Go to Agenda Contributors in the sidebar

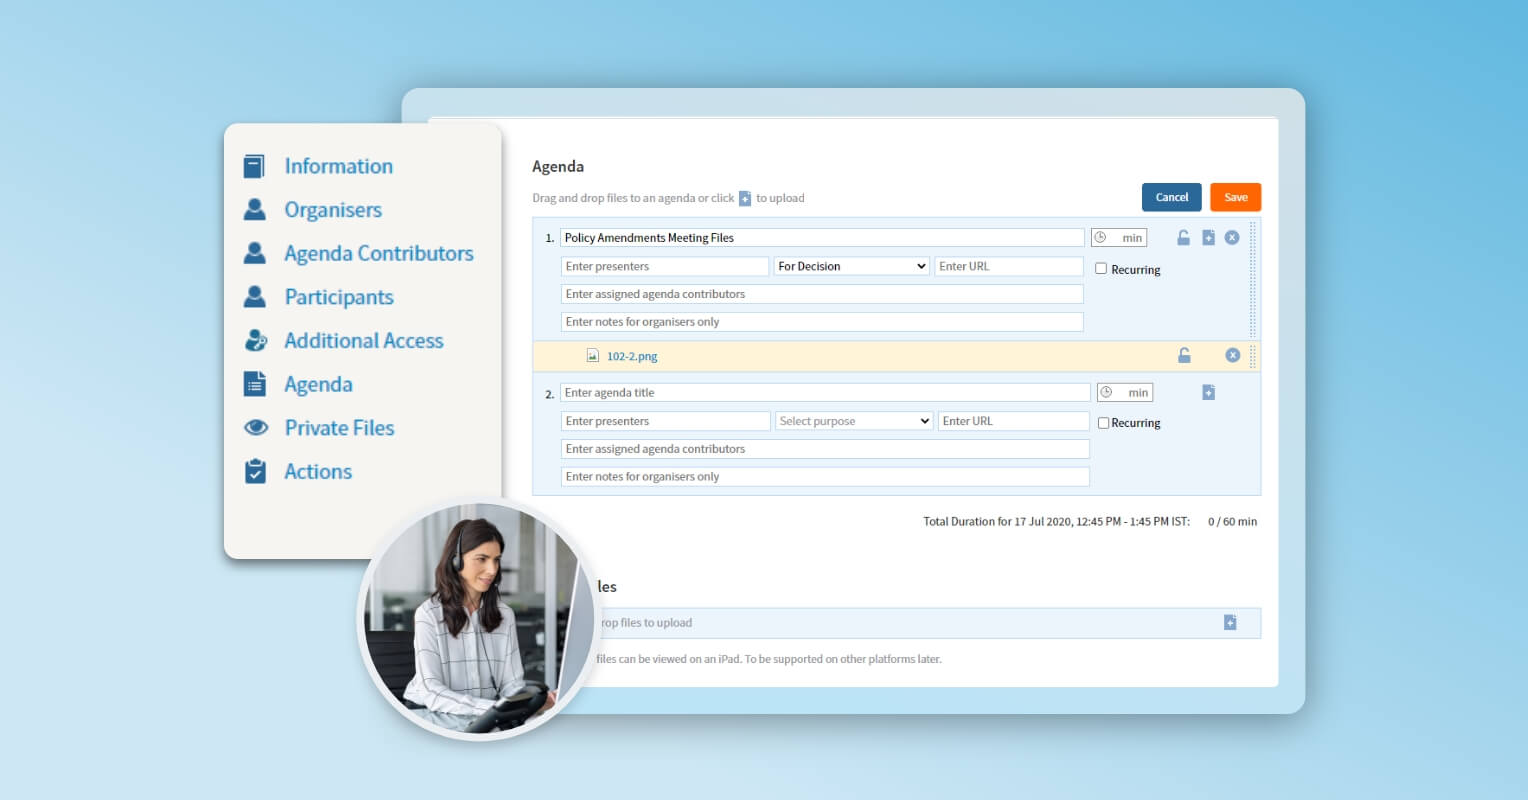[378, 254]
